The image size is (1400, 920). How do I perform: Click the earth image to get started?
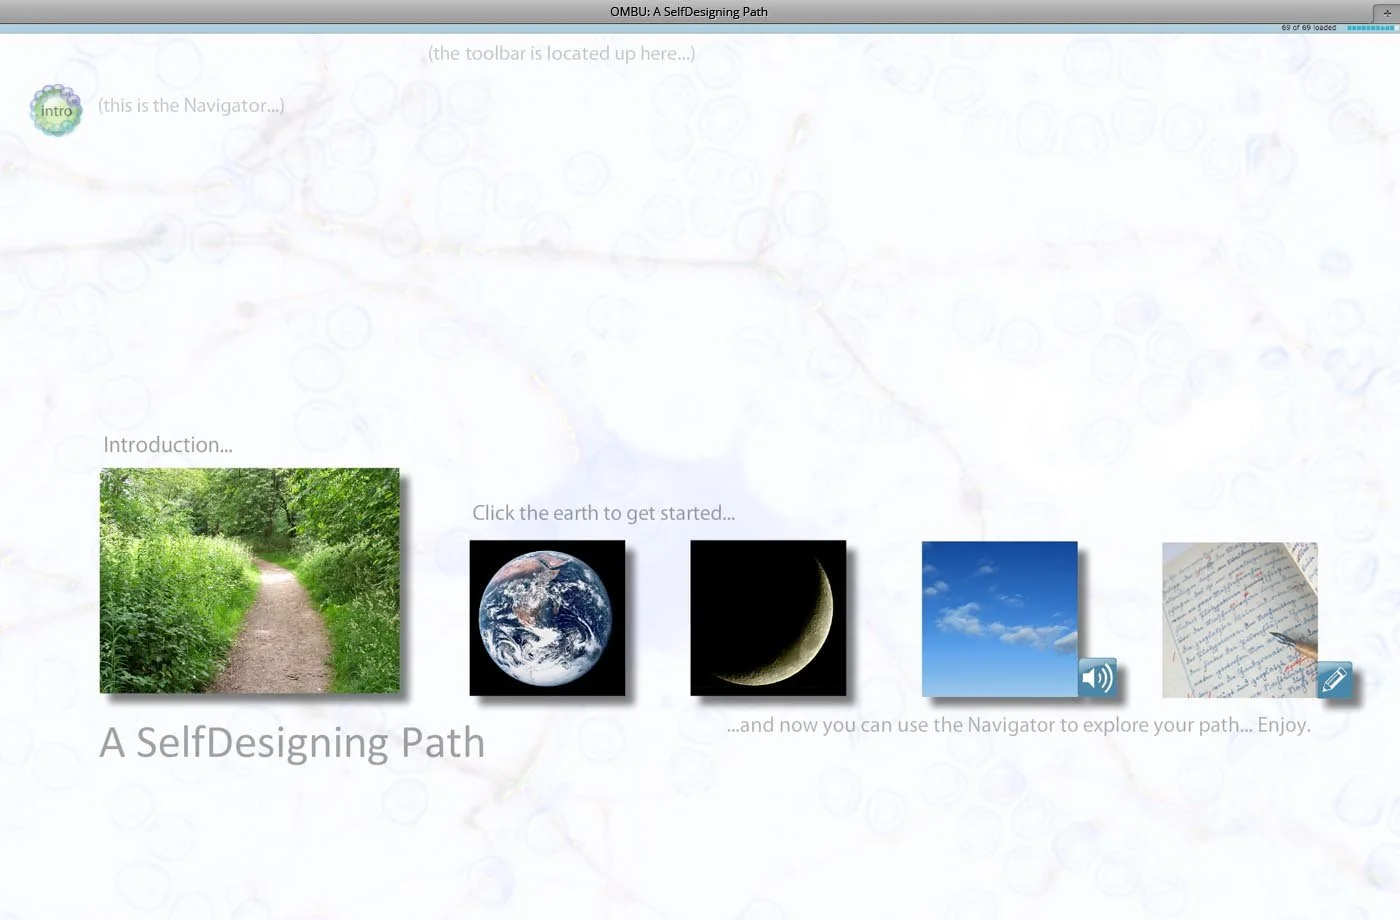[547, 618]
